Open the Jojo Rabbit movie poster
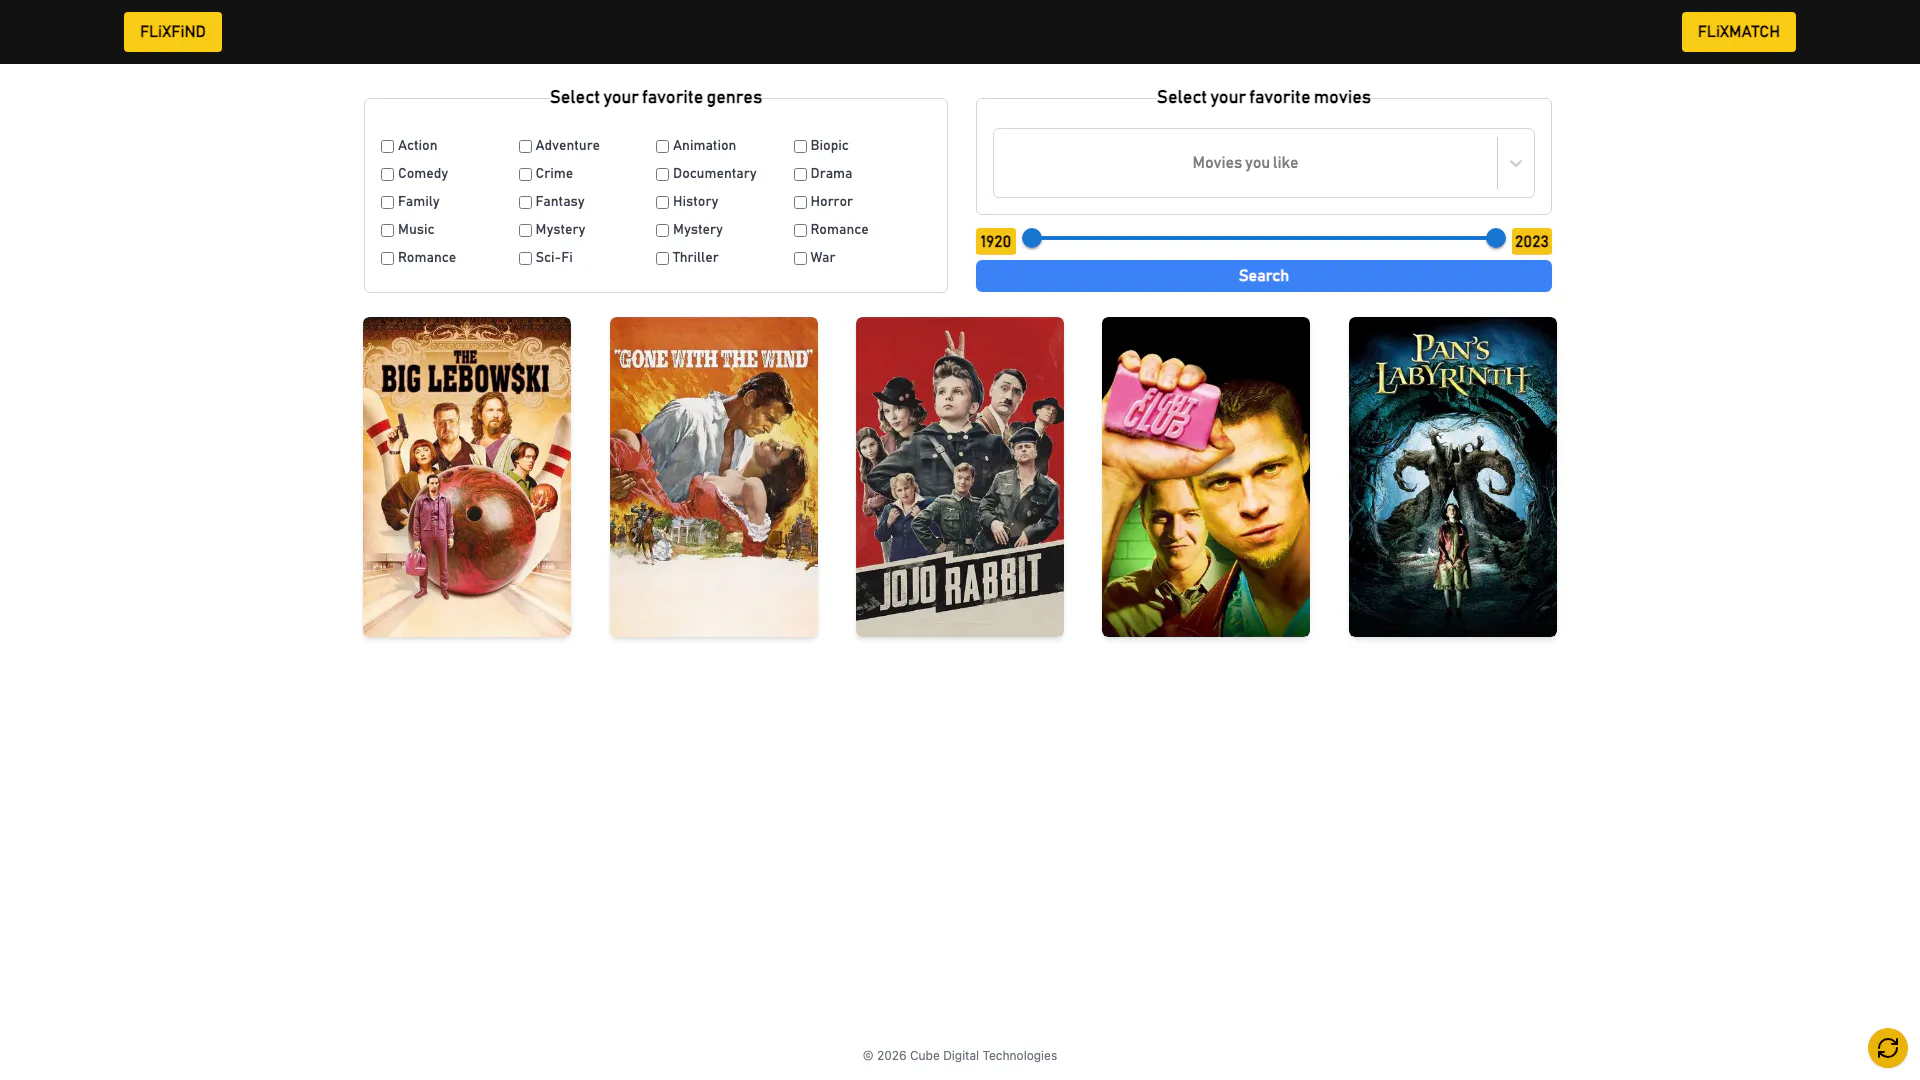This screenshot has height=1080, width=1920. click(x=959, y=477)
